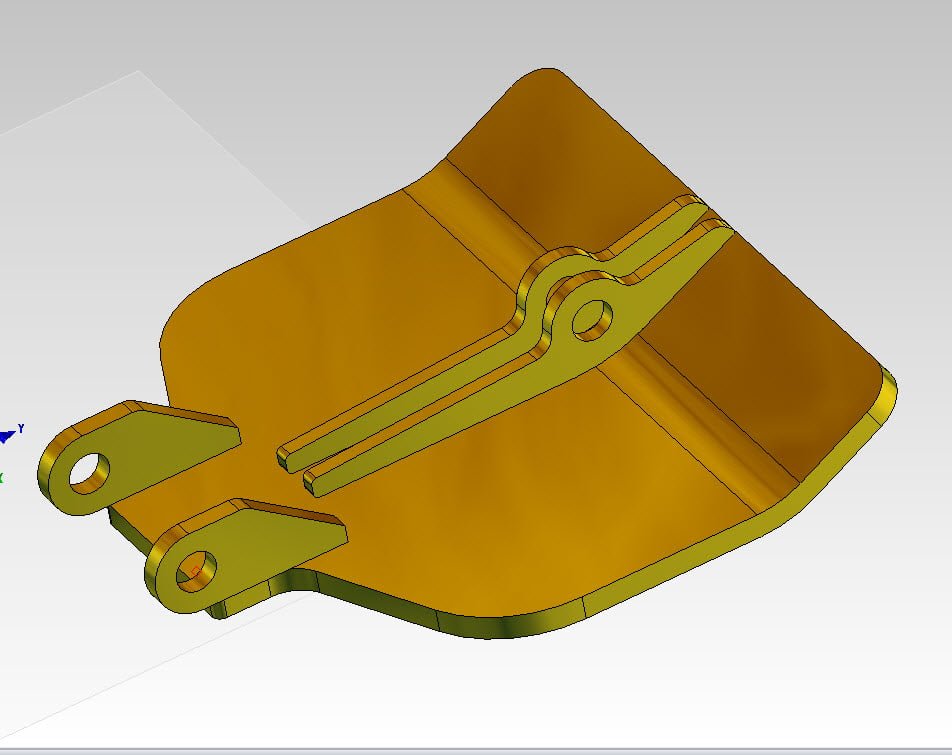Click the rounded front tip of the upper rib
952x755 pixels.
pos(284,456)
